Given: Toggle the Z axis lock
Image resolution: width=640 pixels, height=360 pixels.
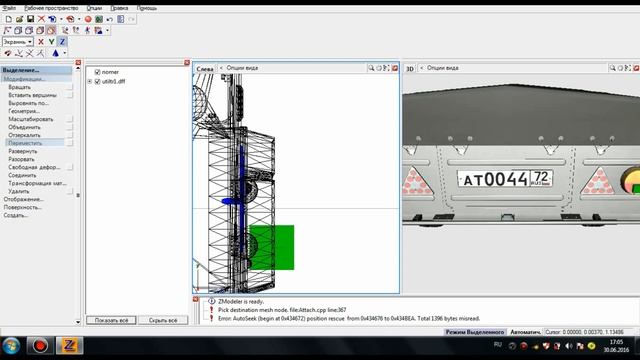Looking at the screenshot, I should (62, 42).
